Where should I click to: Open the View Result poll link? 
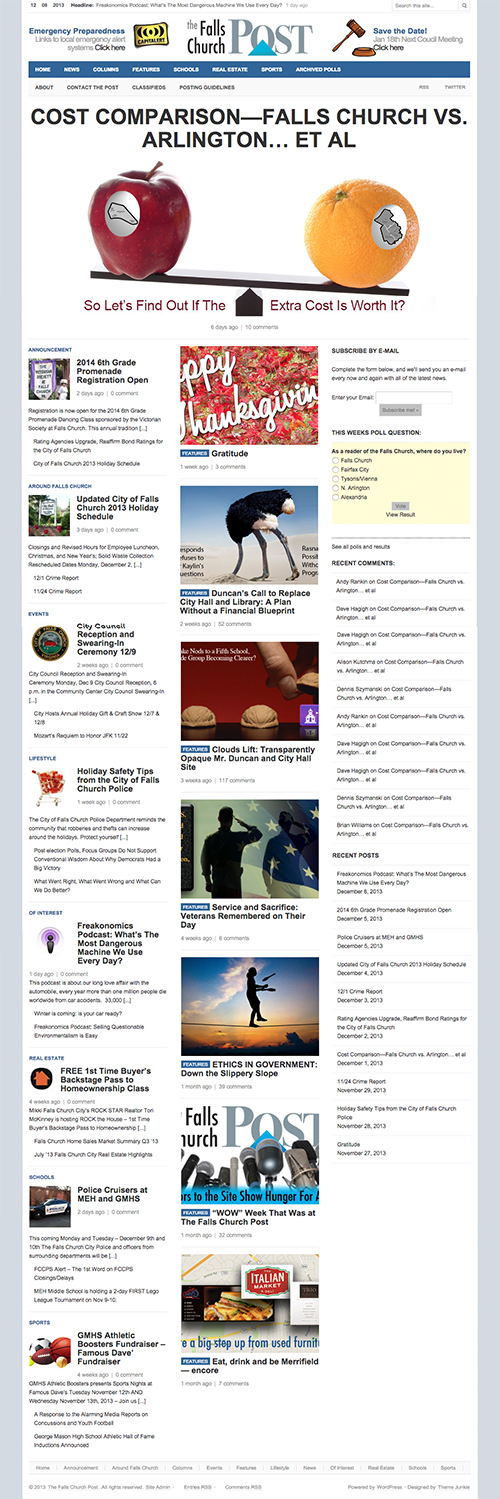pyautogui.click(x=400, y=515)
